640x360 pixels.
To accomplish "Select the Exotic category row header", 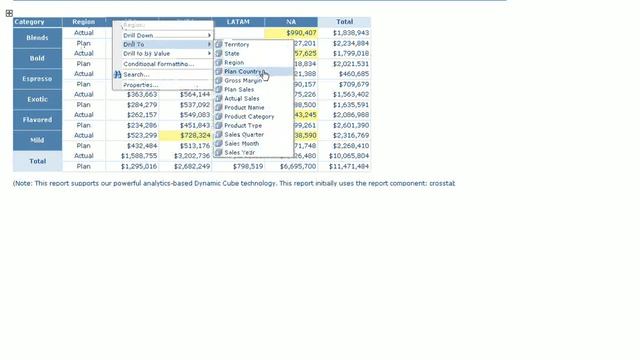I will (x=38, y=99).
